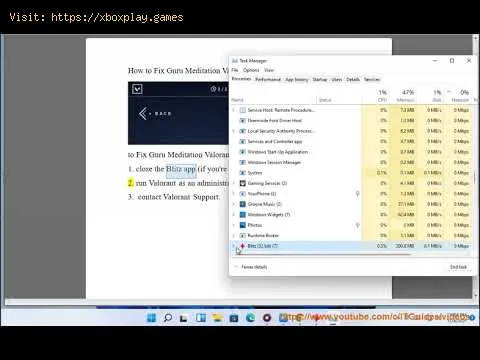Viewport: 480px width, 360px height.
Task: Click "contact Valorant Support" line in document
Action: tap(179, 197)
